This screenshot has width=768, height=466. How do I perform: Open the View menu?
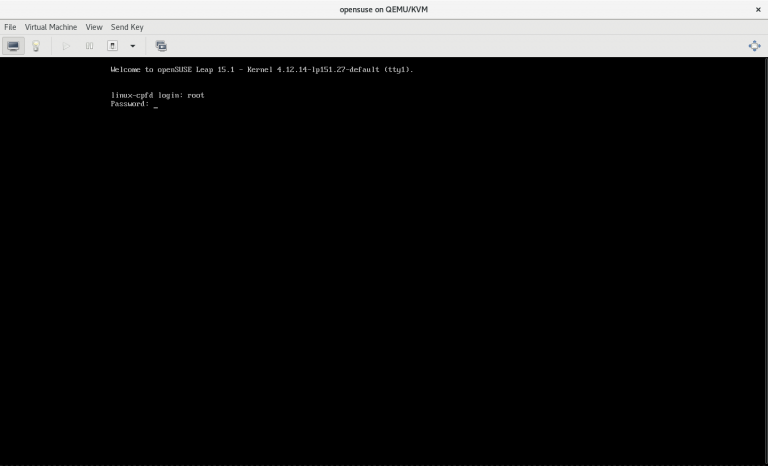[x=94, y=27]
